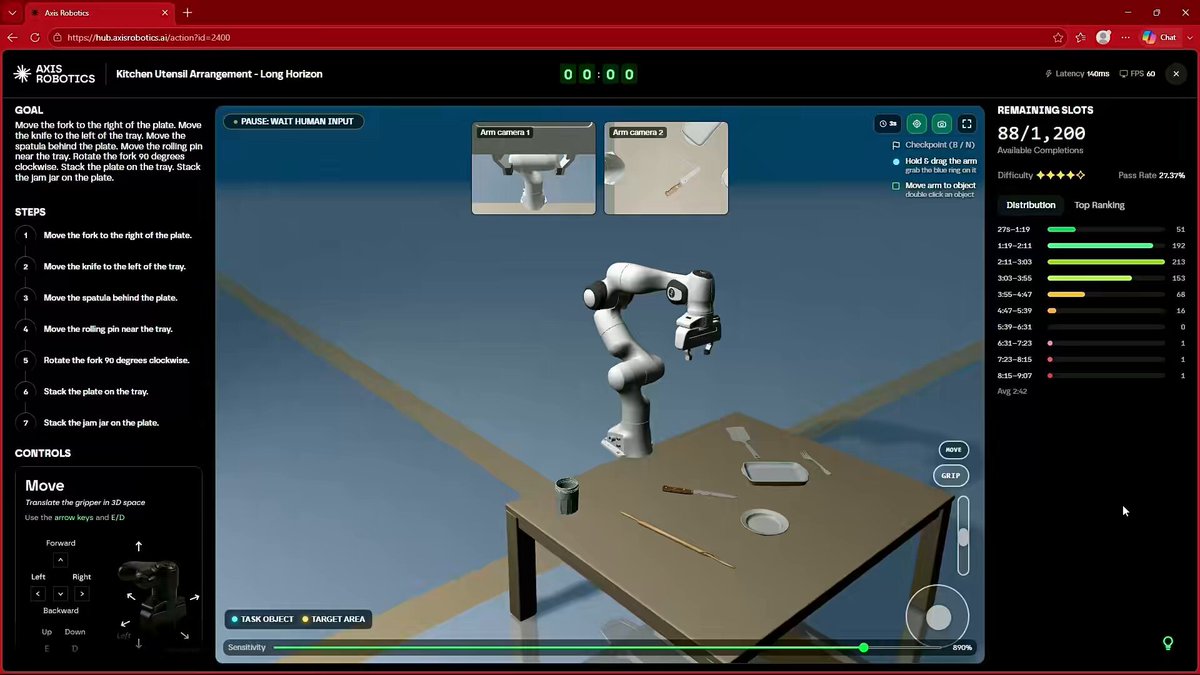Open the browser tab list chevron
The height and width of the screenshot is (675, 1200).
[x=12, y=13]
